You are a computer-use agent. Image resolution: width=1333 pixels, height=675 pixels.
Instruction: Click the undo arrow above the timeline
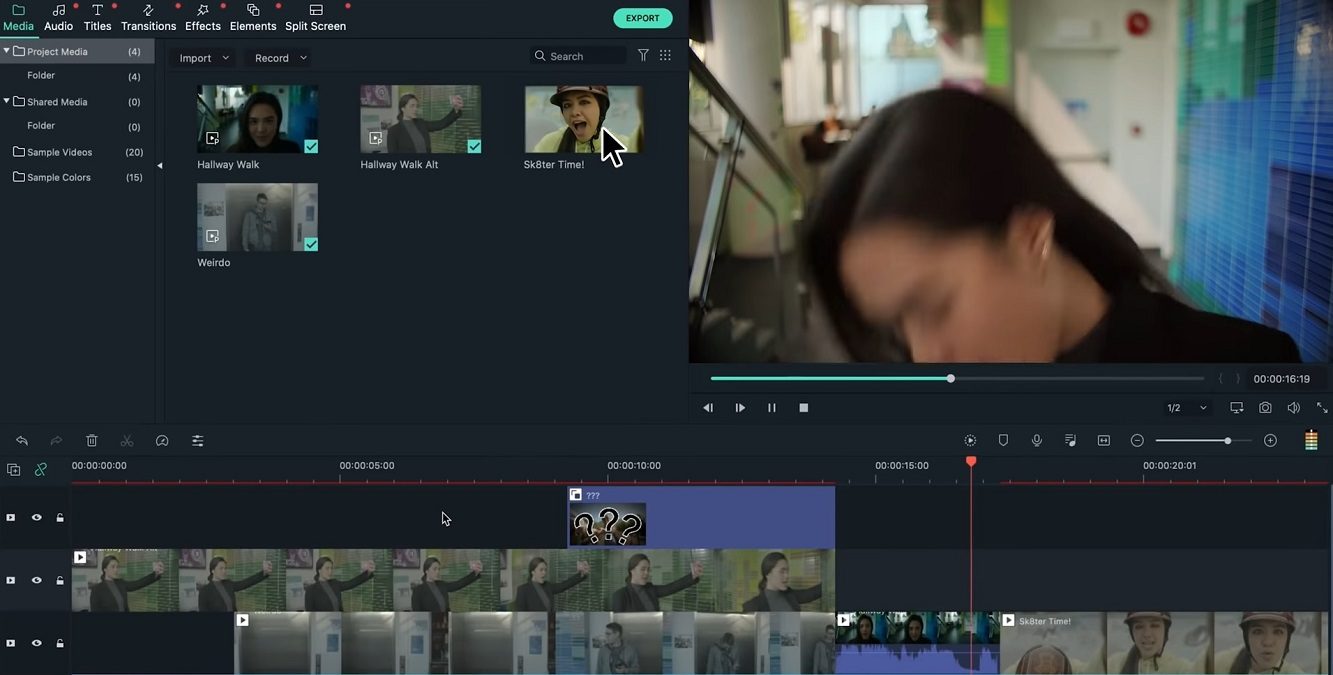(22, 440)
